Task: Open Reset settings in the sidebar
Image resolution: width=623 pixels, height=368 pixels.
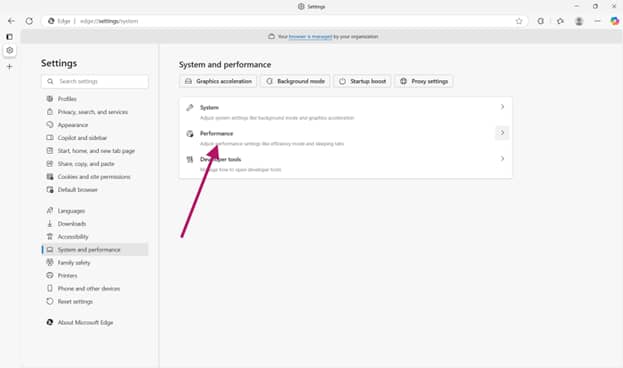Action: point(95,302)
